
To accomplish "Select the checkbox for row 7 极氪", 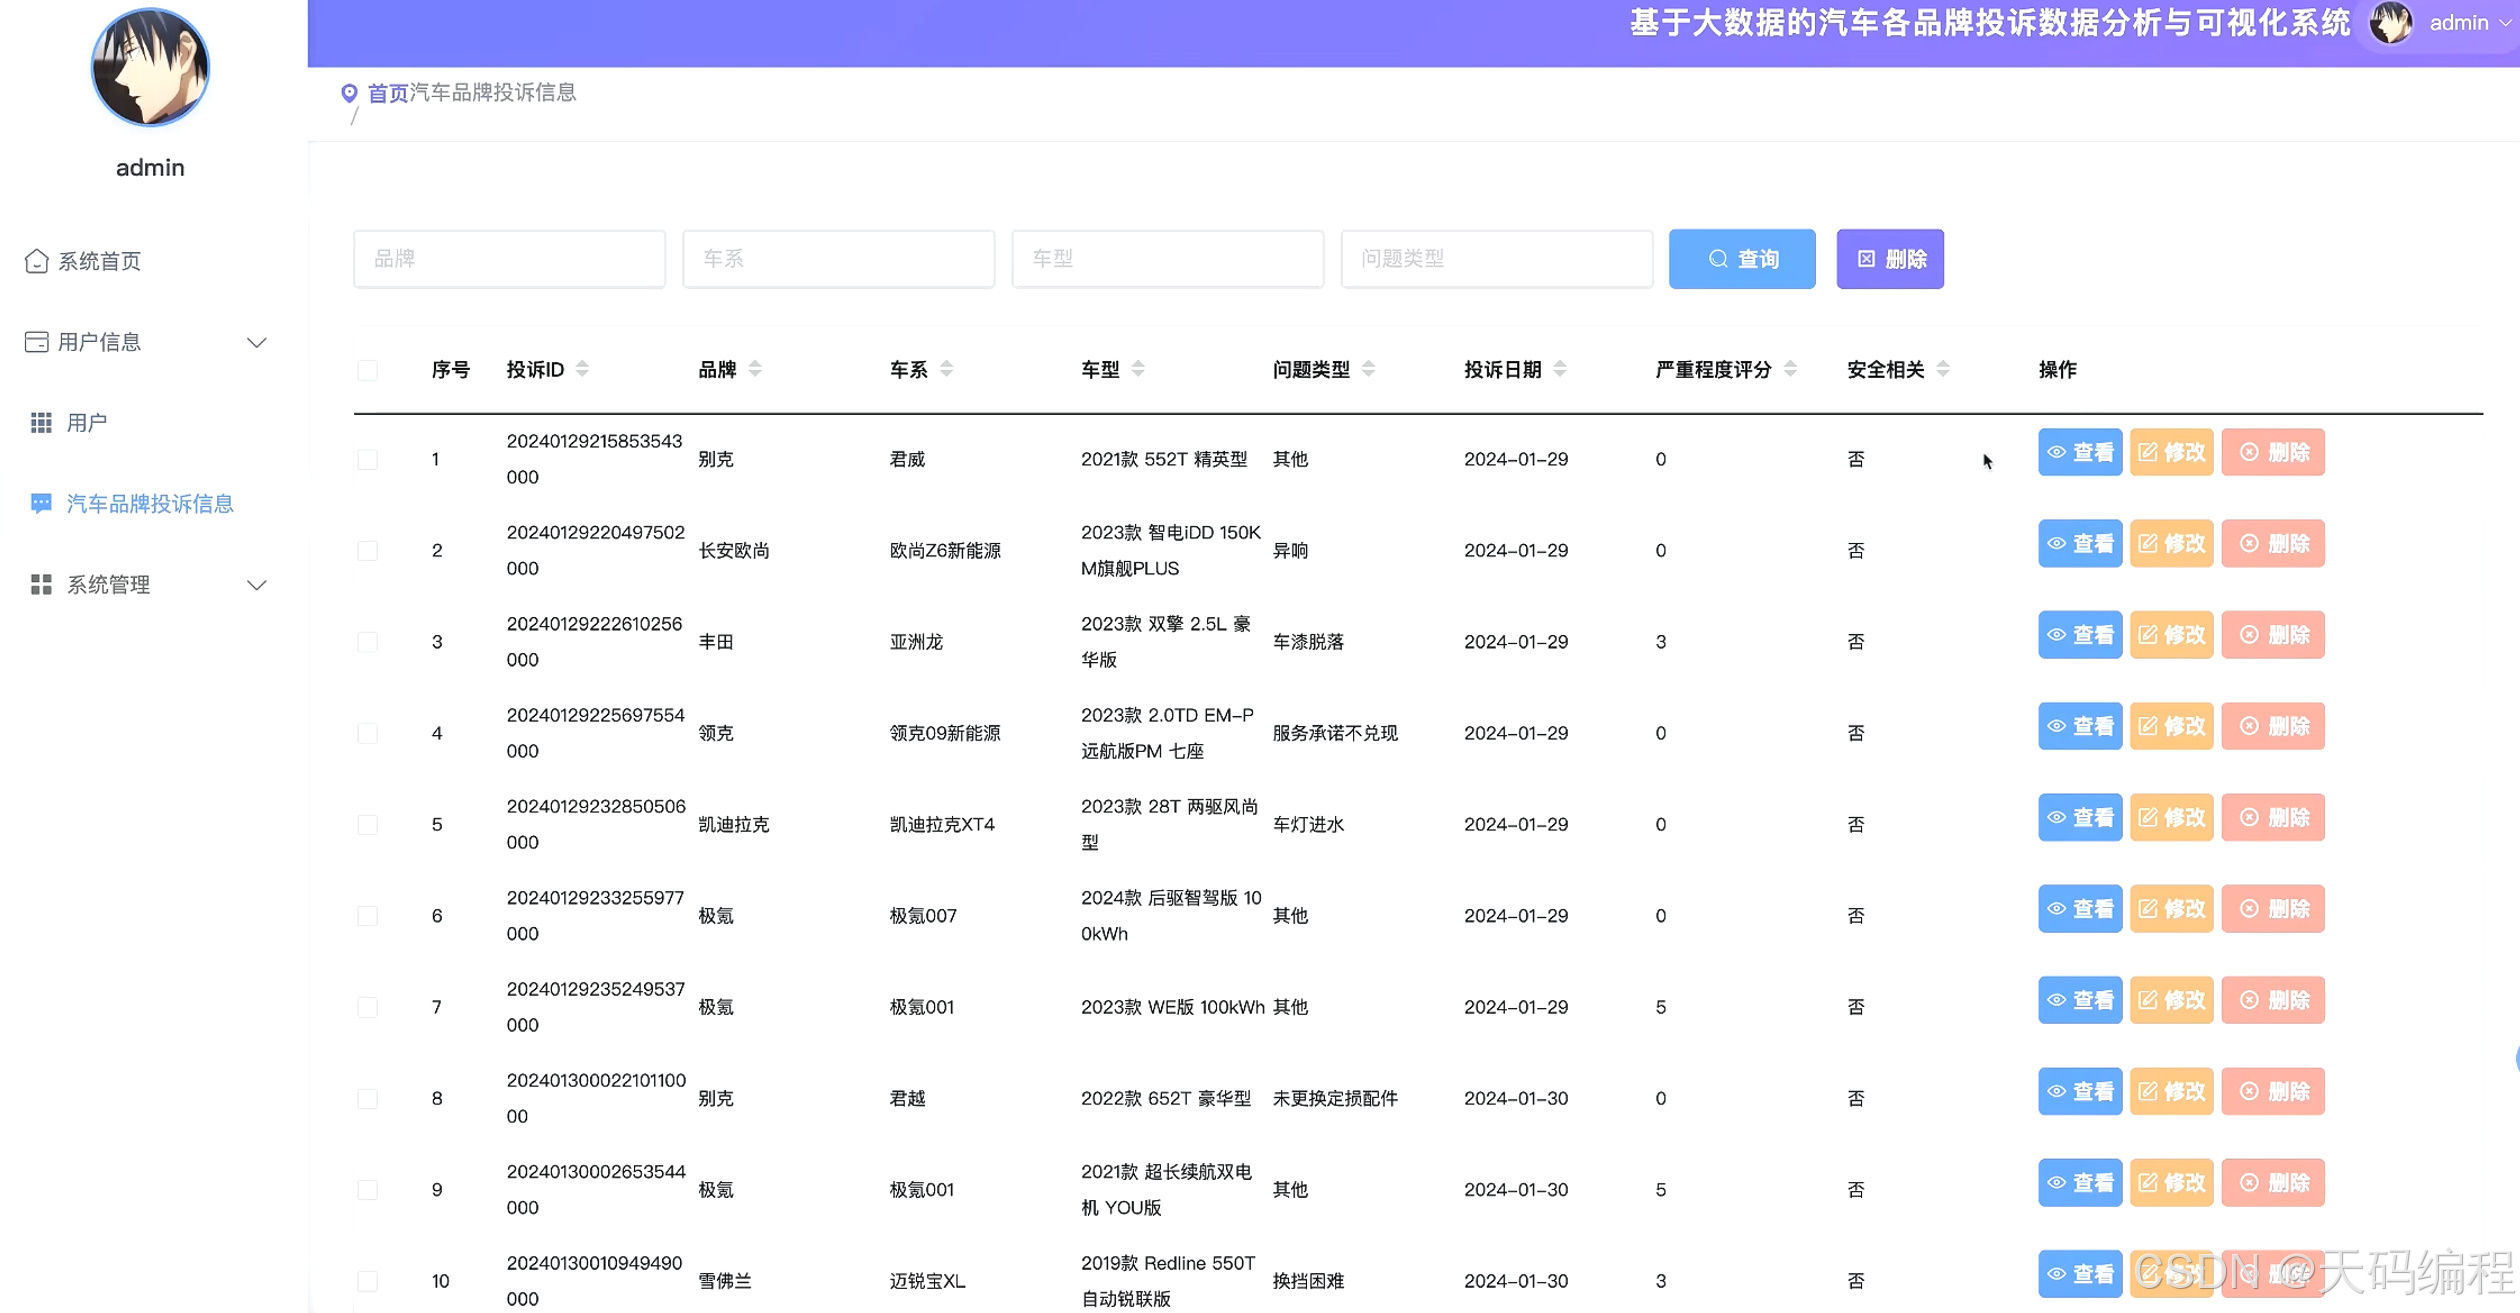I will [x=368, y=1007].
